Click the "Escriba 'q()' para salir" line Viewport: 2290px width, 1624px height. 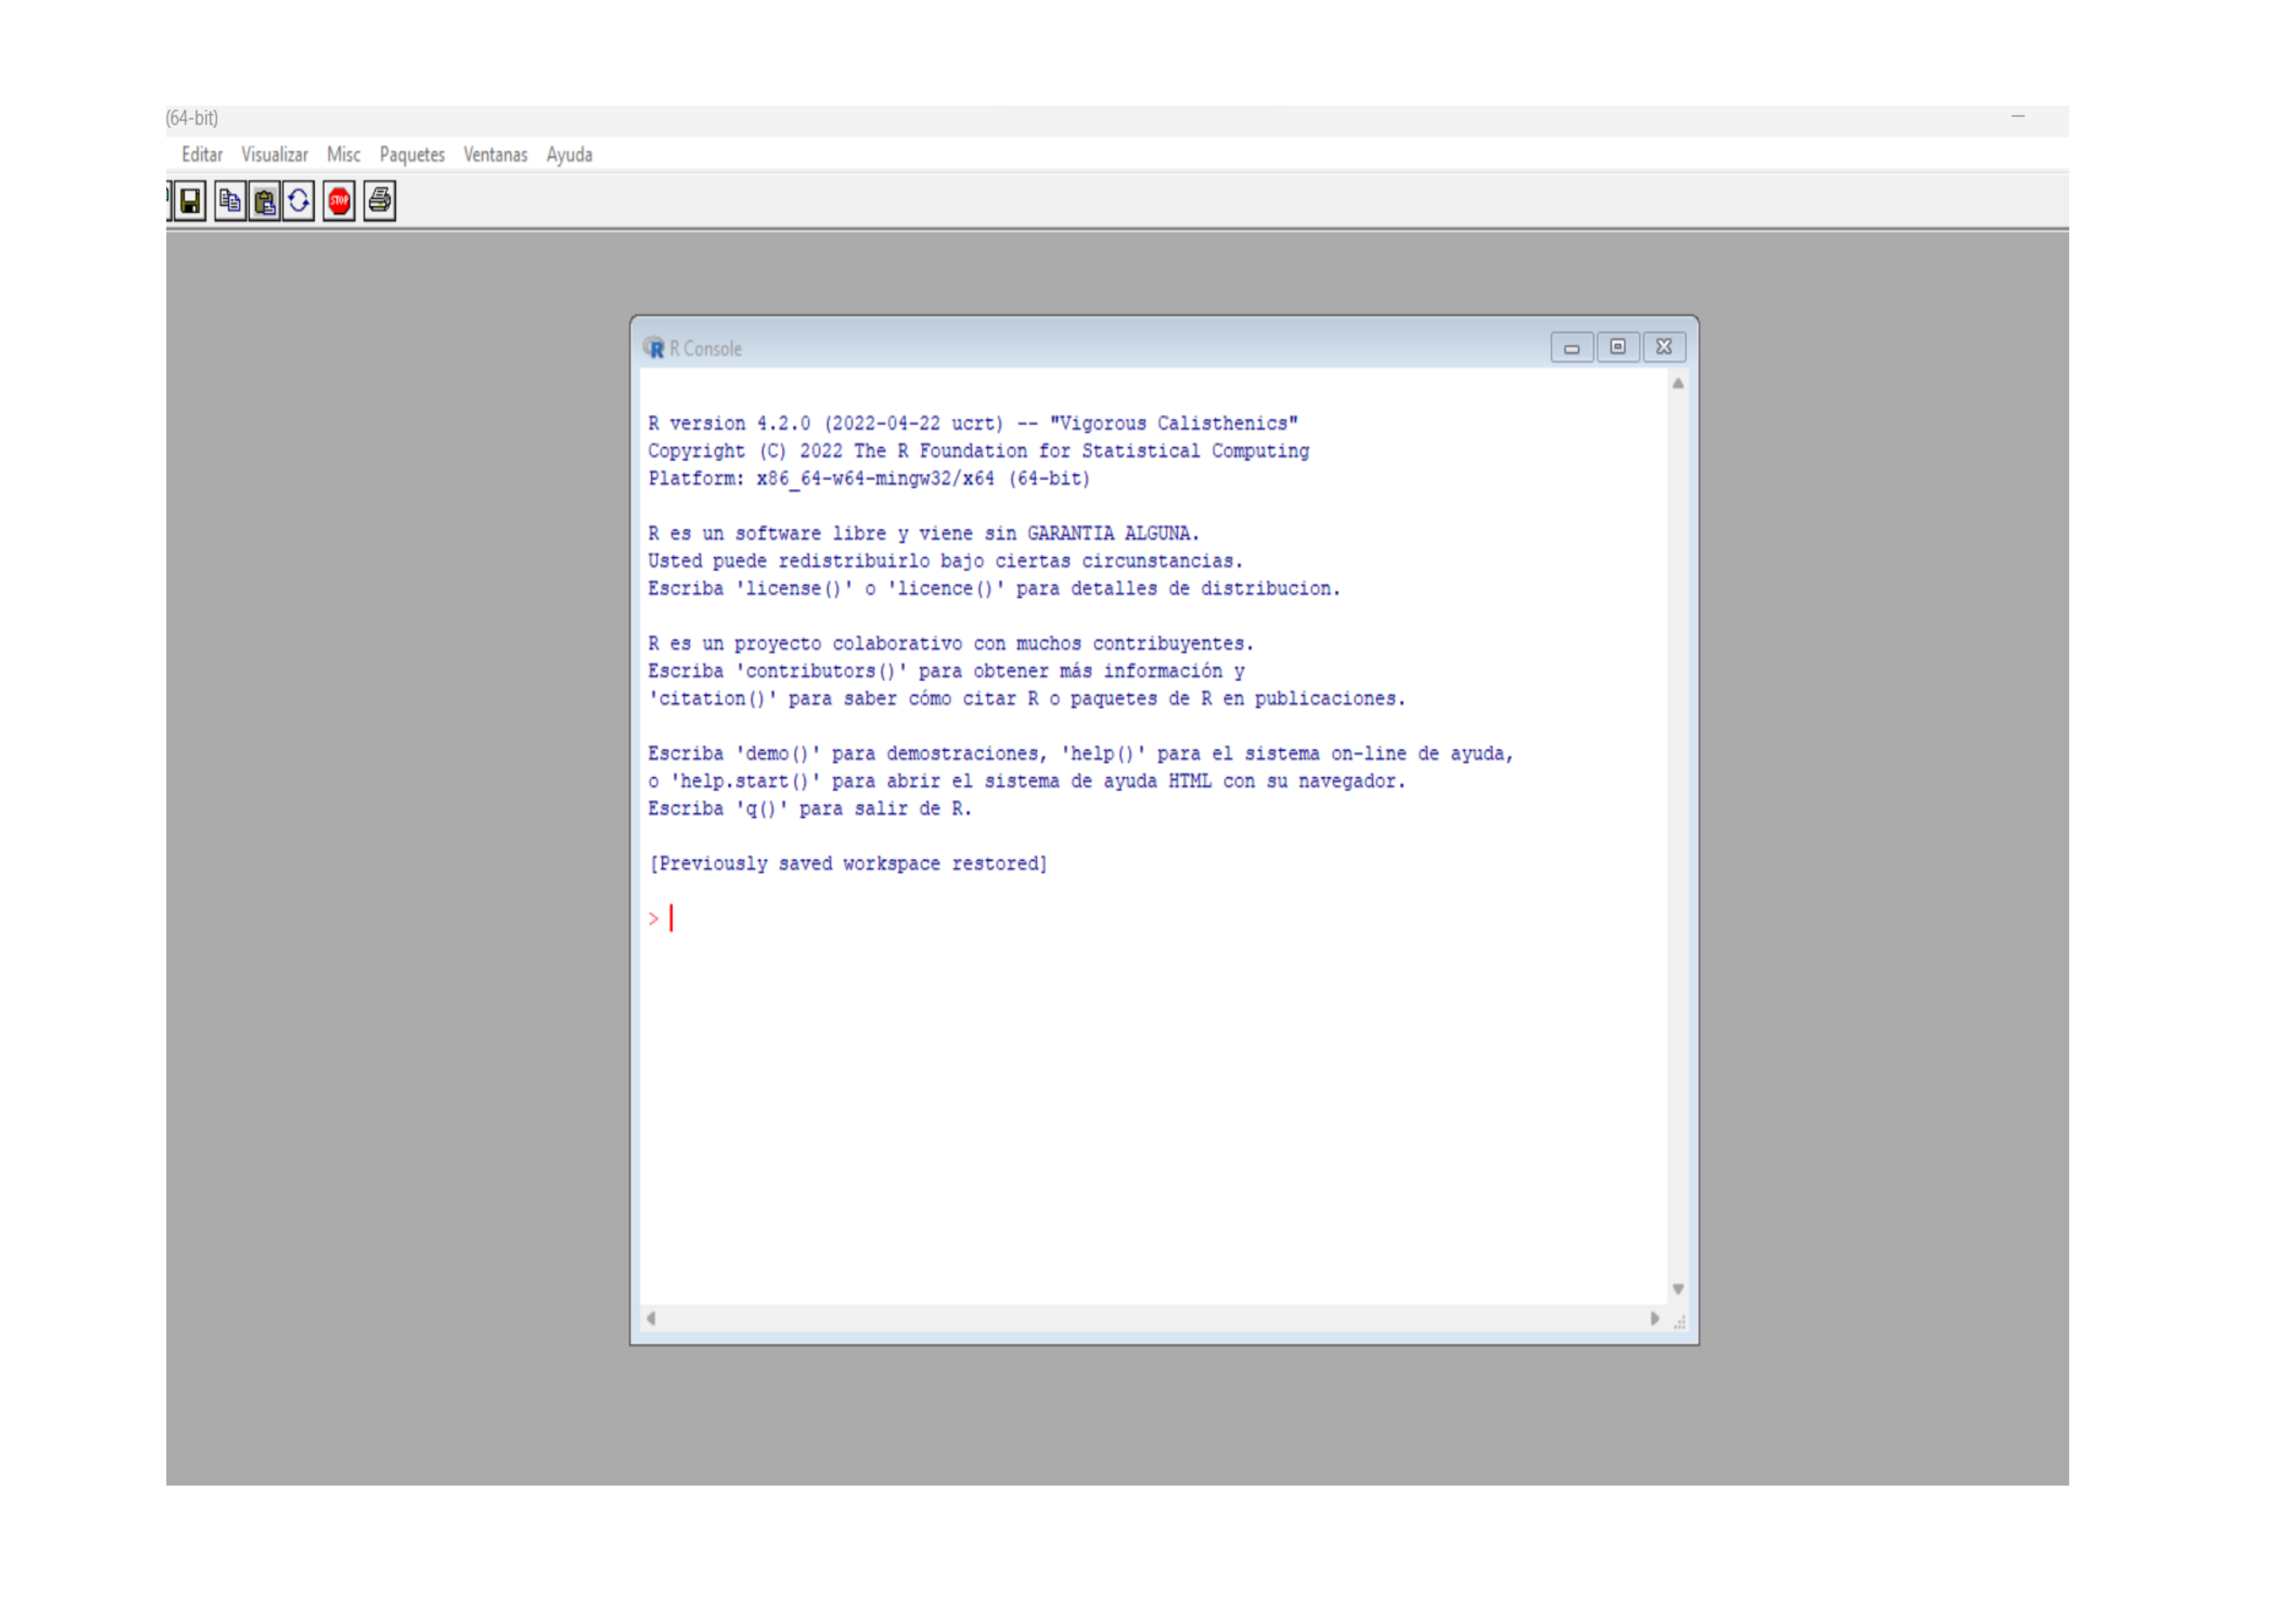tap(810, 809)
